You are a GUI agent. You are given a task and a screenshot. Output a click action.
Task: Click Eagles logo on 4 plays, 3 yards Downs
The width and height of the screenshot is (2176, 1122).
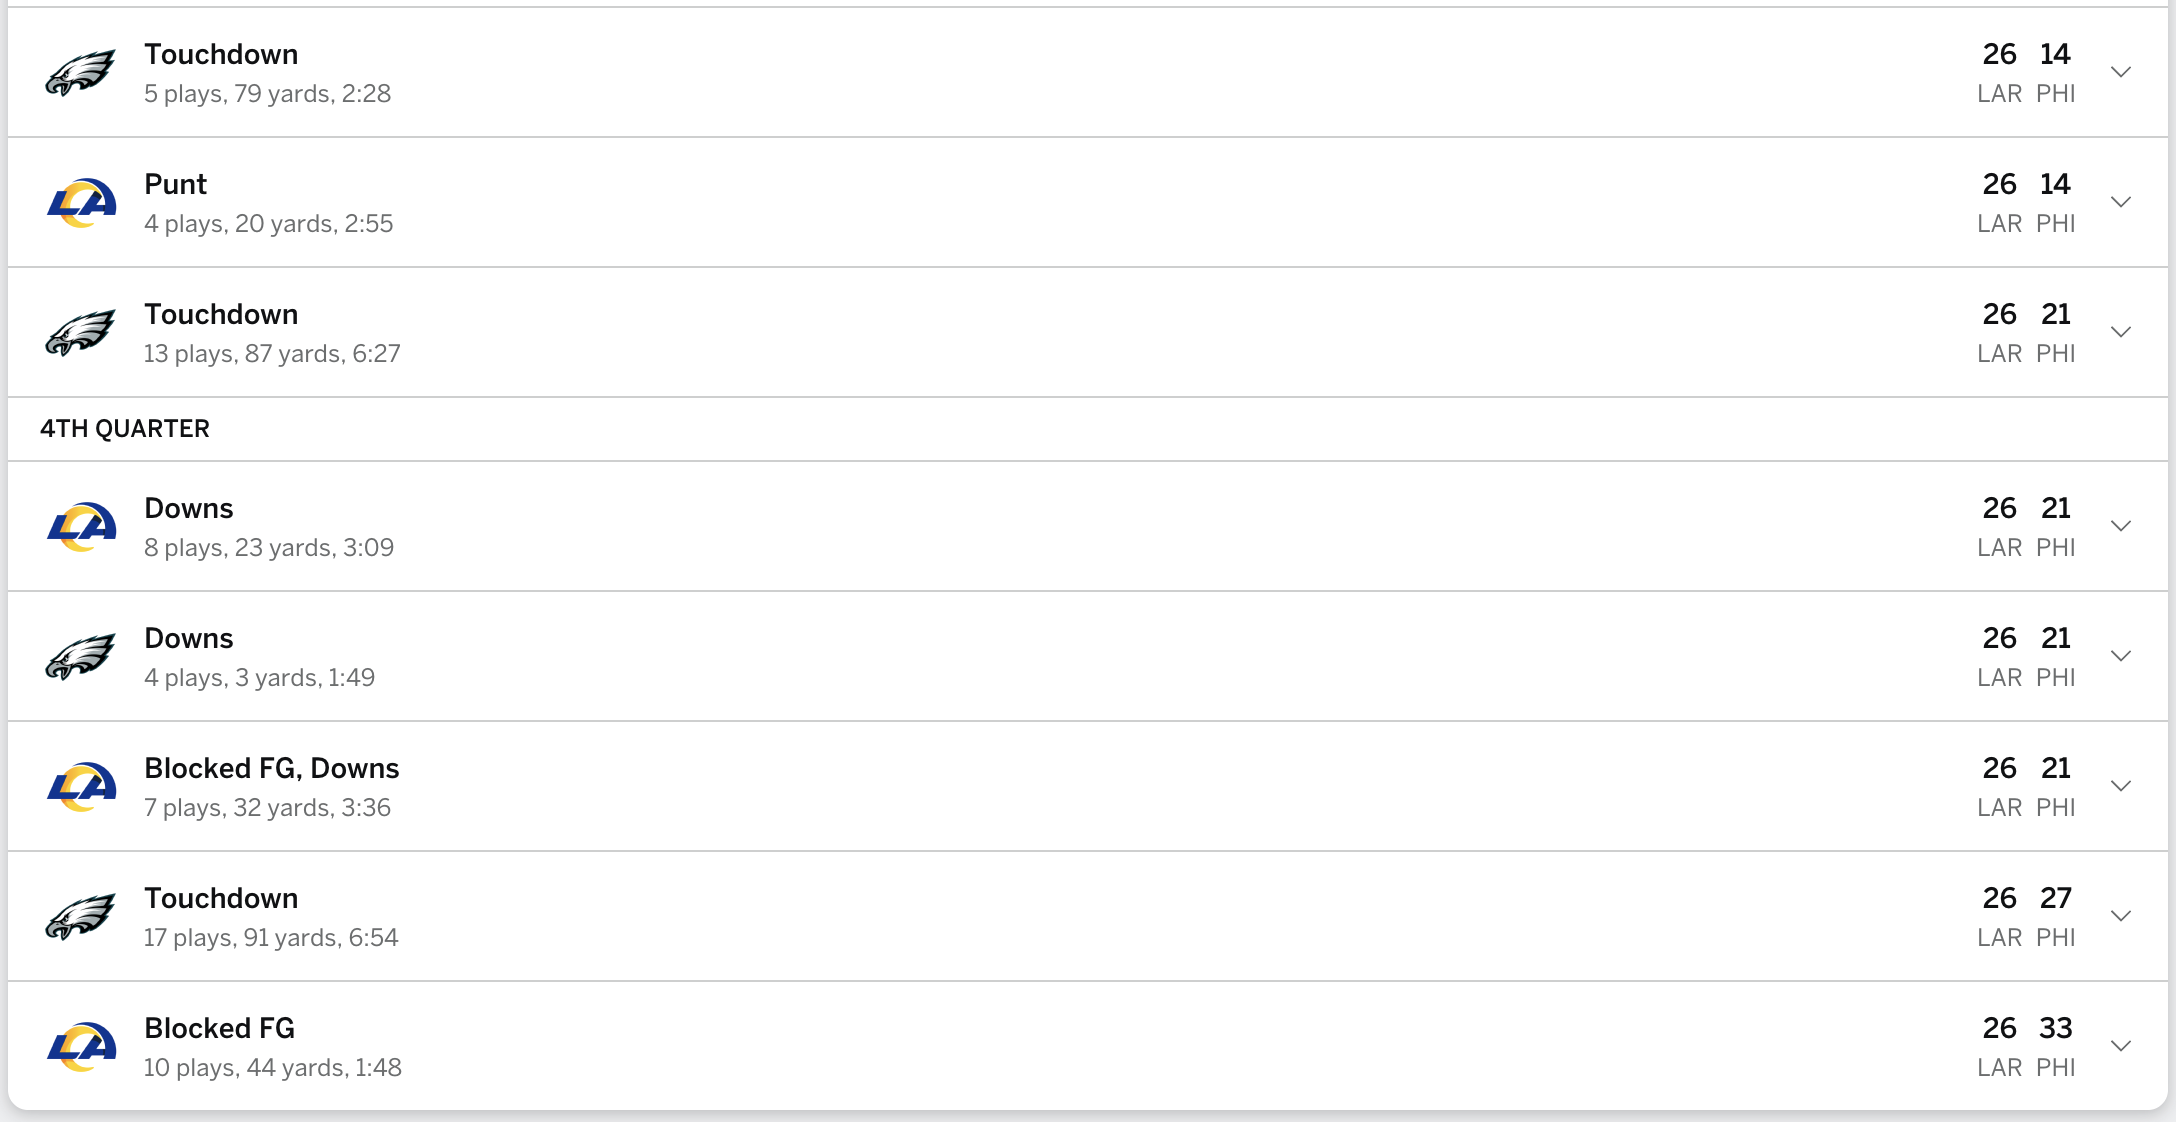pyautogui.click(x=81, y=657)
